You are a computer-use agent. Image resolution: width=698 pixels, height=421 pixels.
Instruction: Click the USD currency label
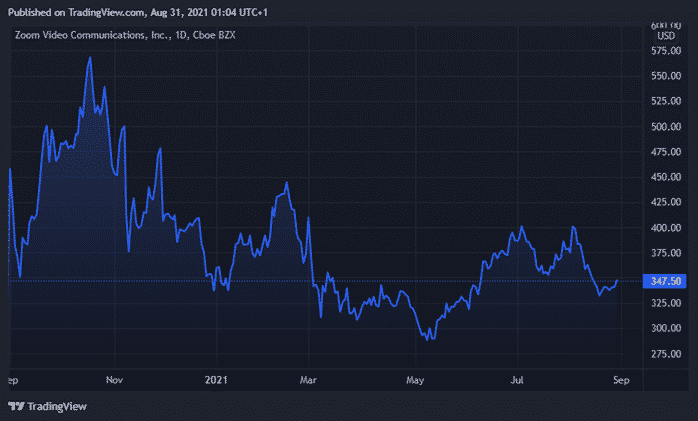(666, 36)
